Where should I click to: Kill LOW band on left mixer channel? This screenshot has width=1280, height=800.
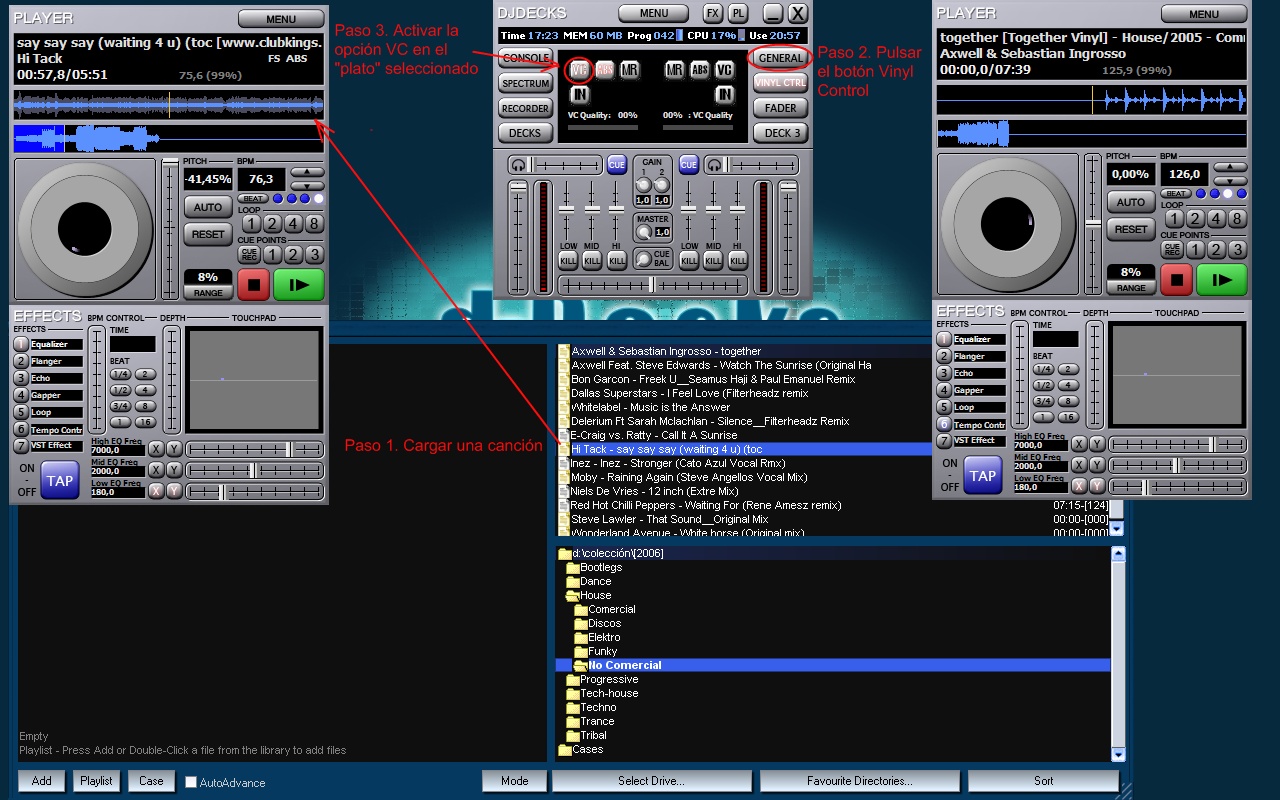coord(568,260)
